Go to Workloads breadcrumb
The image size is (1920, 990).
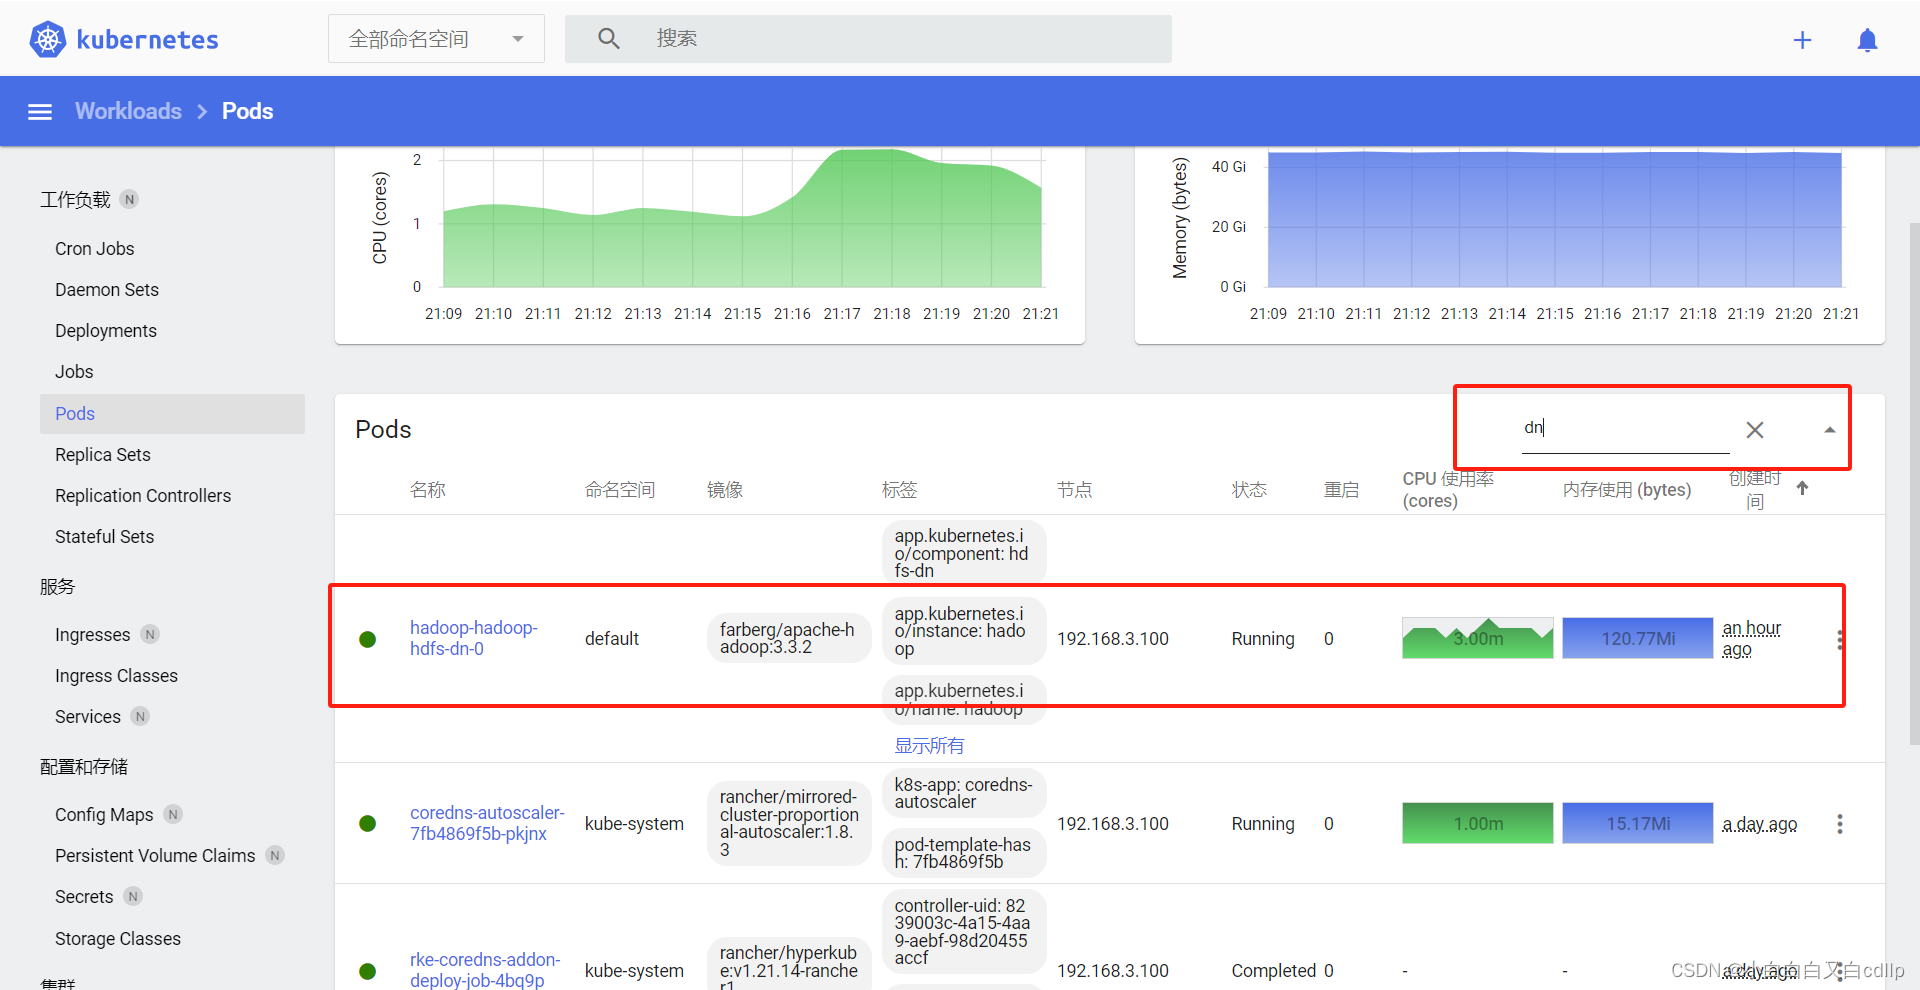[x=128, y=111]
